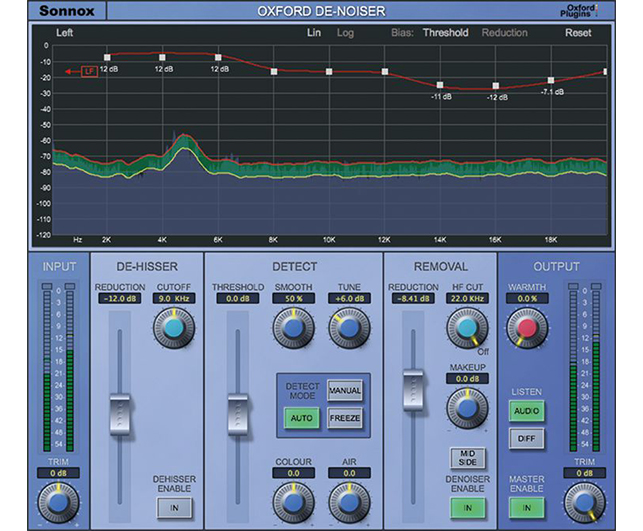This screenshot has width=643, height=531.
Task: Select the 14K node labeled -11 dB
Action: pos(440,85)
